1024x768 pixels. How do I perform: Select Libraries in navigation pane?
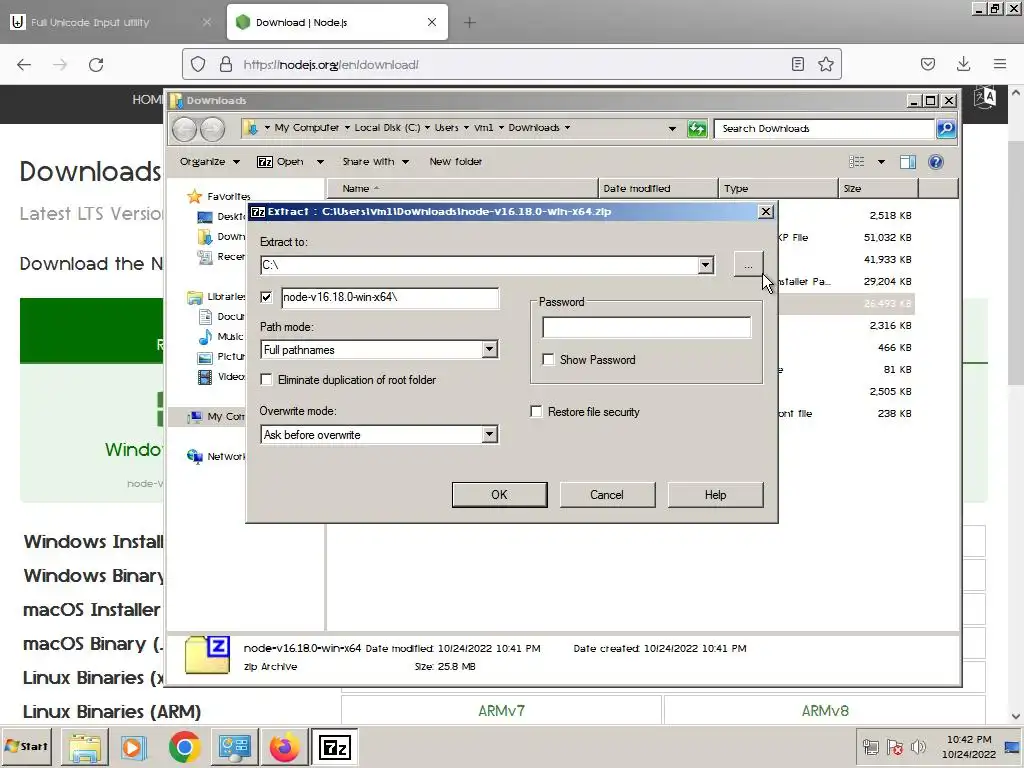(x=217, y=296)
